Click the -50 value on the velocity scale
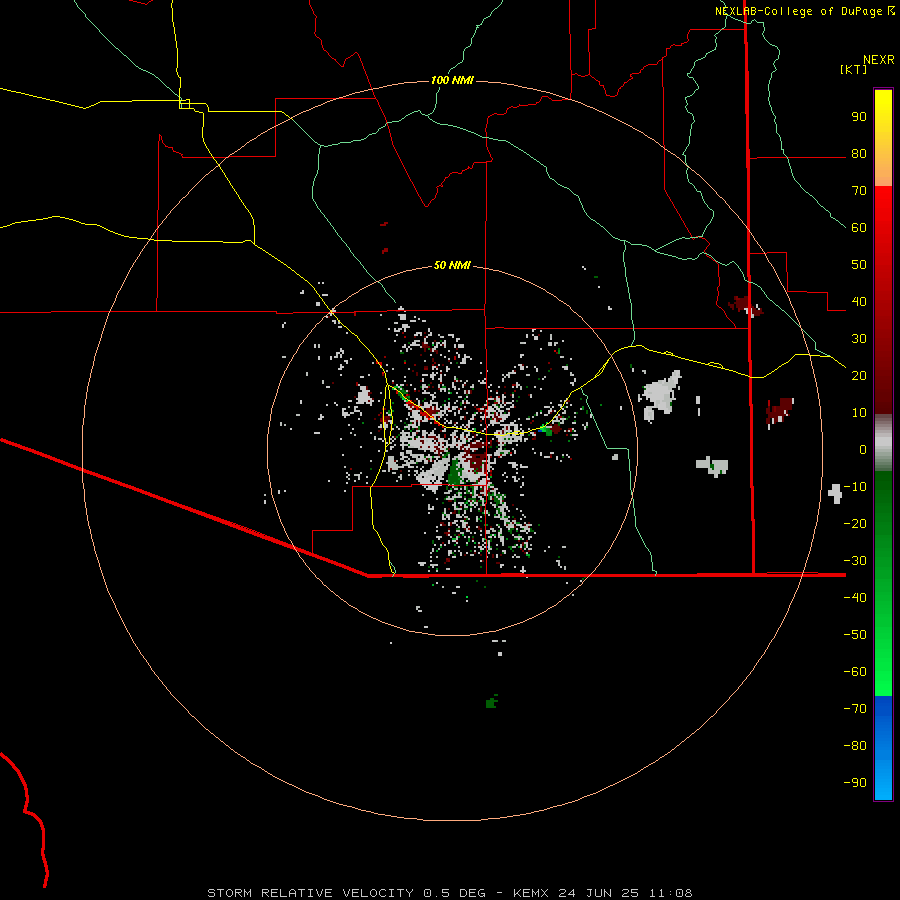Viewport: 900px width, 900px height. pos(855,635)
